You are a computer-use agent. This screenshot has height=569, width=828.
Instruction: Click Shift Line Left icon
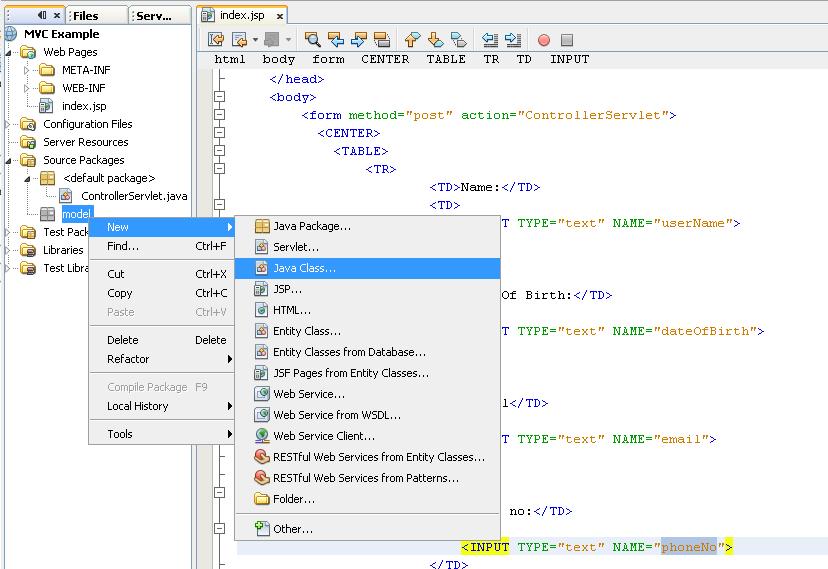coord(490,40)
